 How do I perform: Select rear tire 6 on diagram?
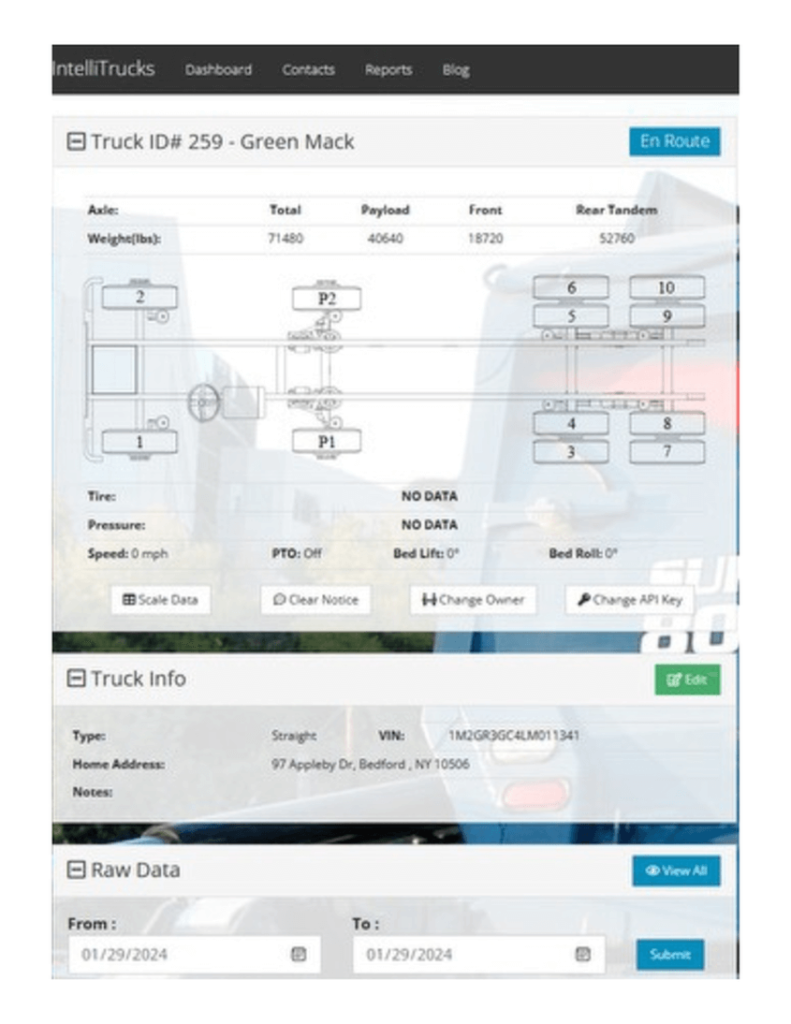pos(571,288)
